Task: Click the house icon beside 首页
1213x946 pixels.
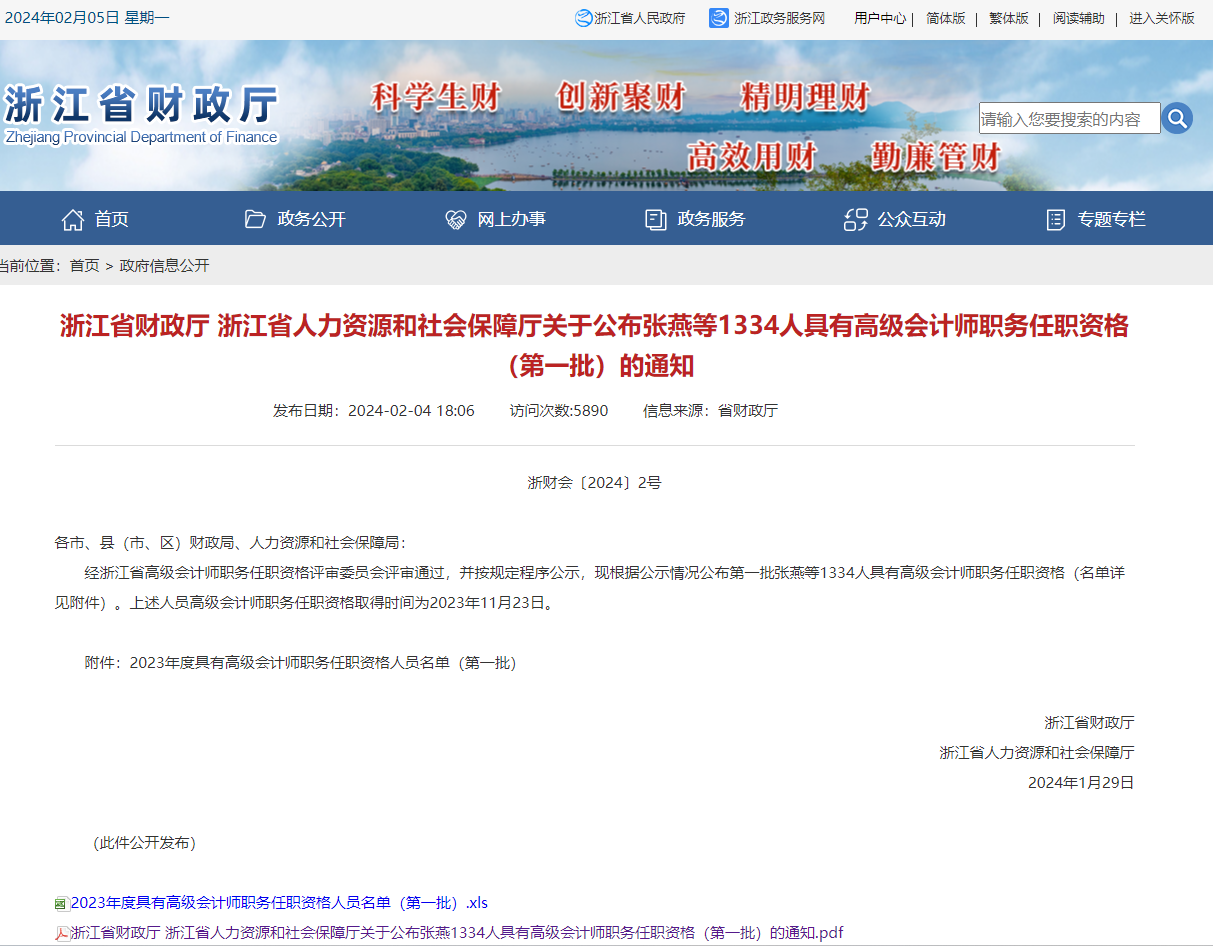Action: pyautogui.click(x=73, y=219)
